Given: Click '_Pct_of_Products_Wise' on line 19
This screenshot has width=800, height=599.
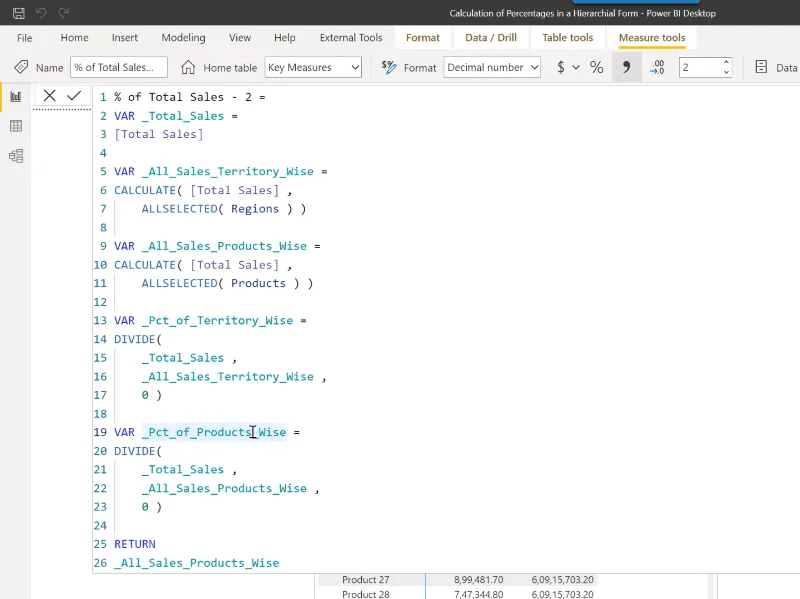Looking at the screenshot, I should tap(214, 432).
